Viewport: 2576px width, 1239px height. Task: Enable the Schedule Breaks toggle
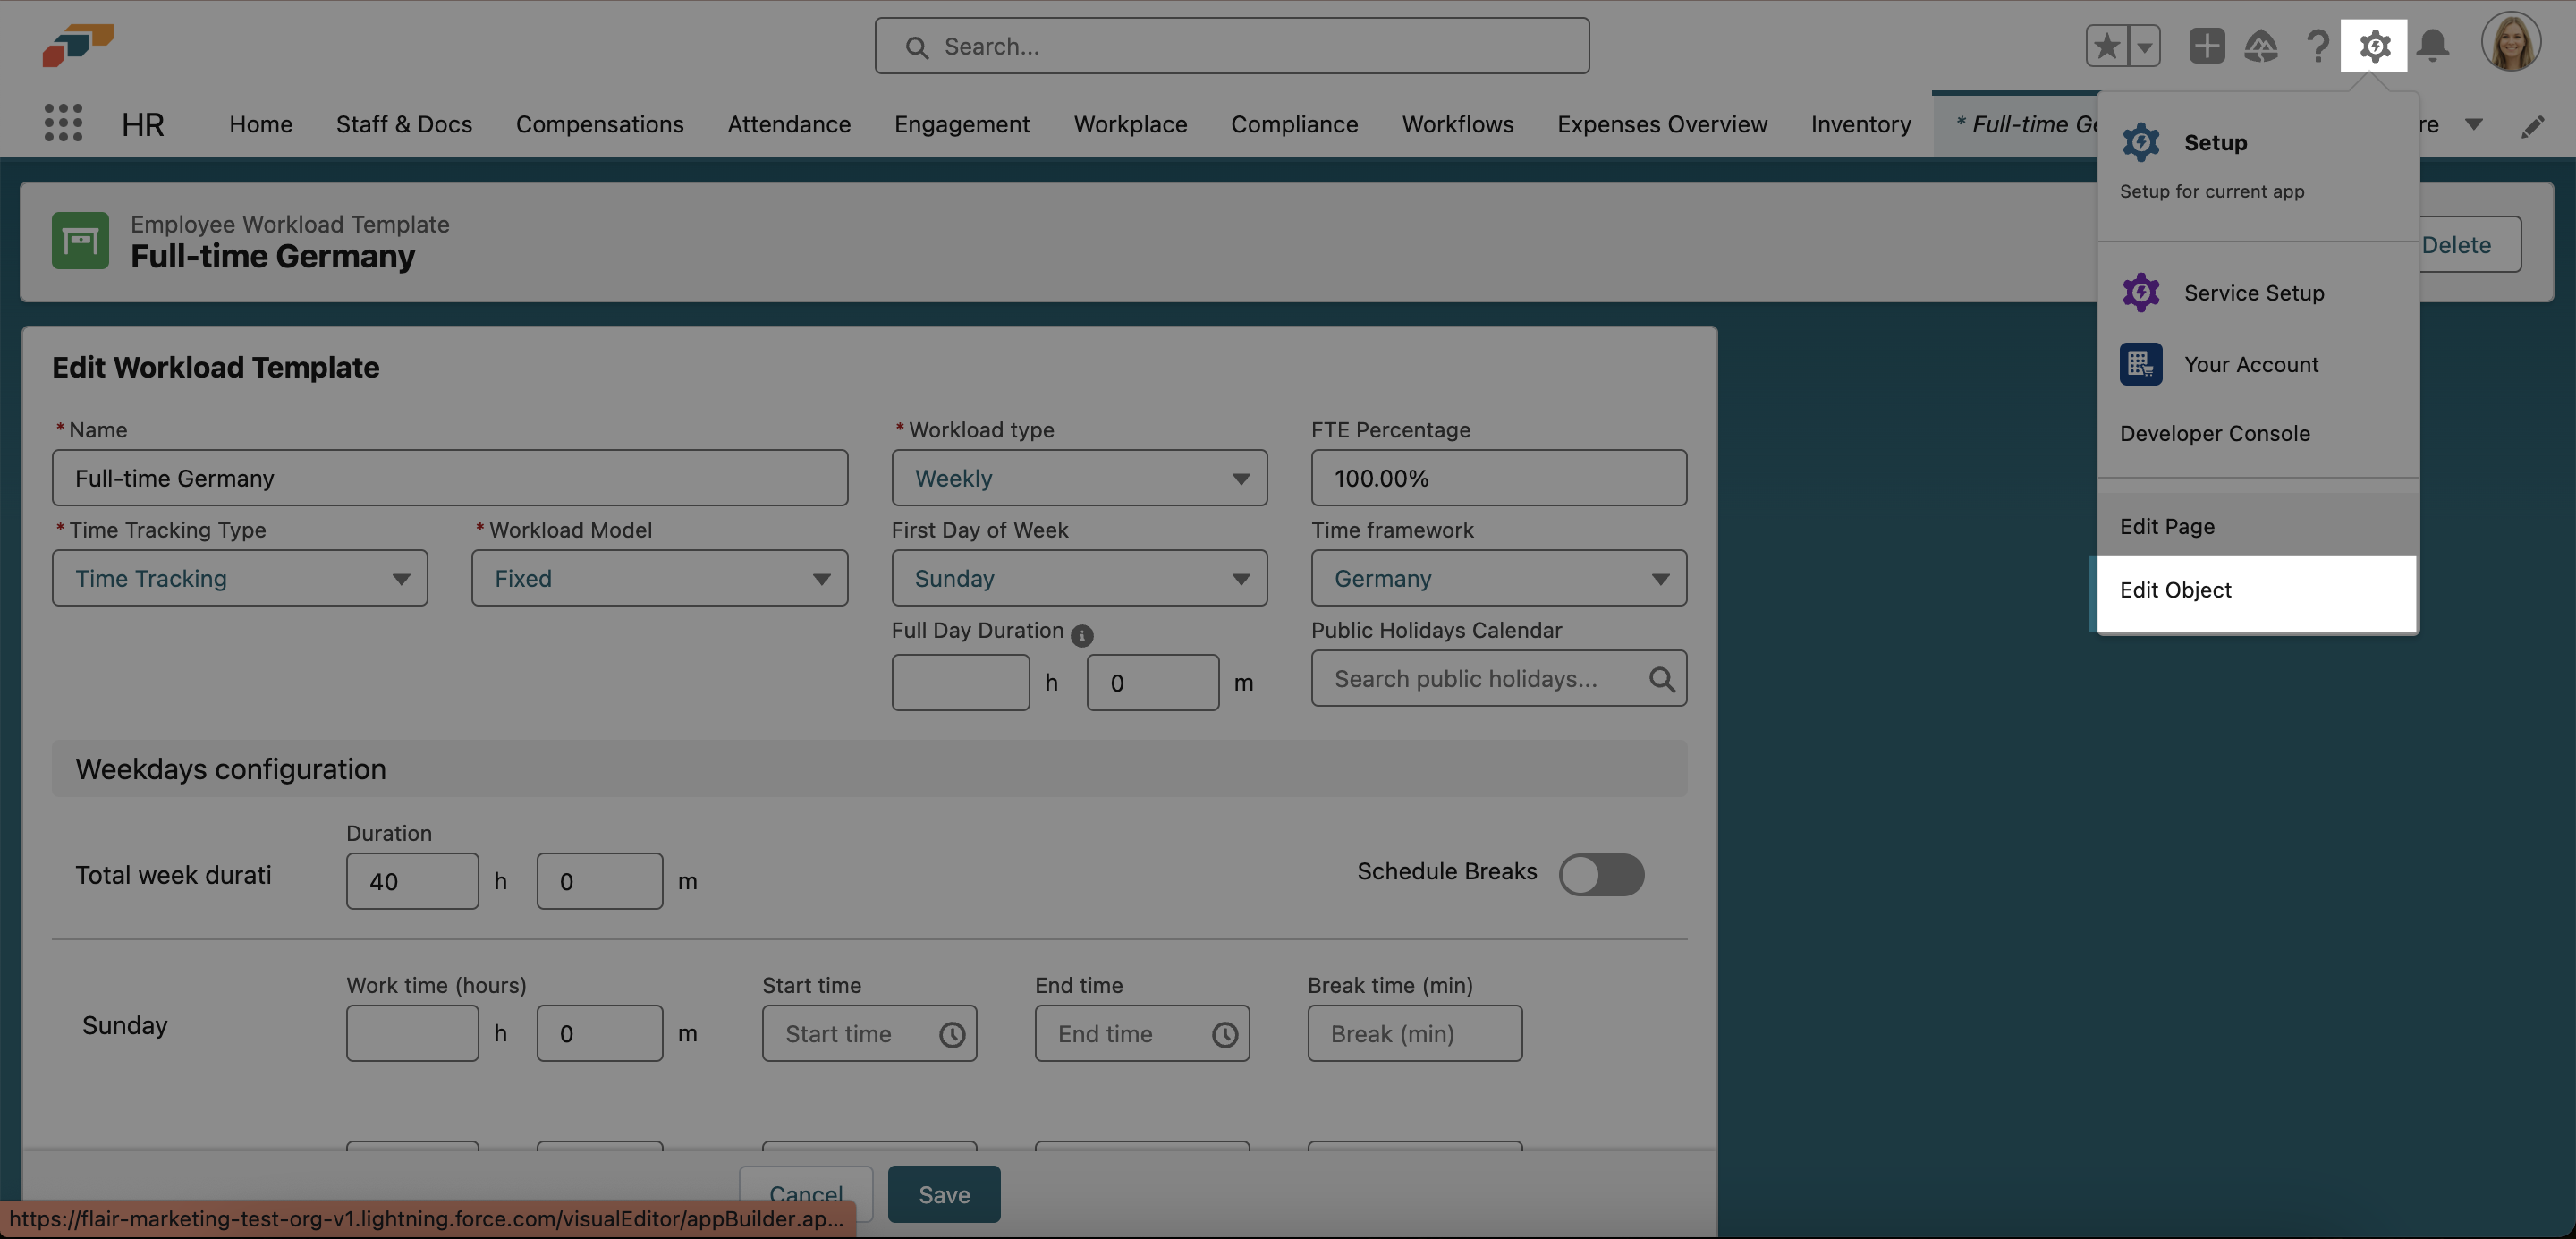coord(1600,871)
